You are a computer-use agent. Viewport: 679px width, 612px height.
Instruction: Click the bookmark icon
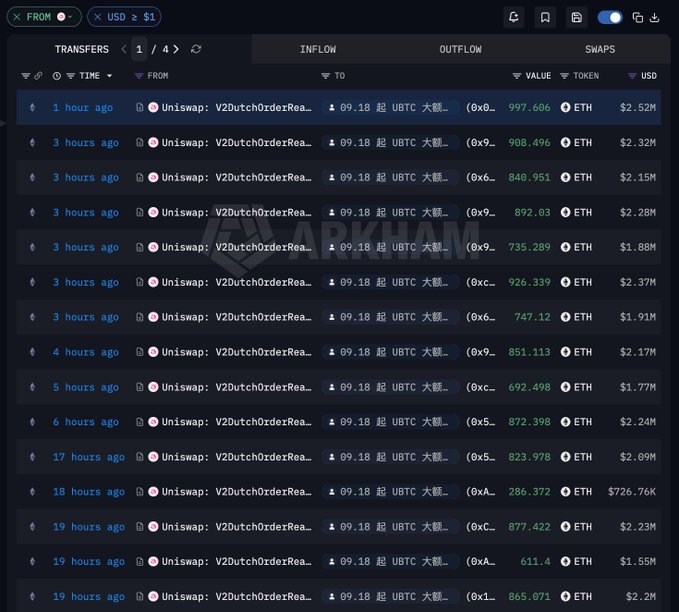(545, 17)
